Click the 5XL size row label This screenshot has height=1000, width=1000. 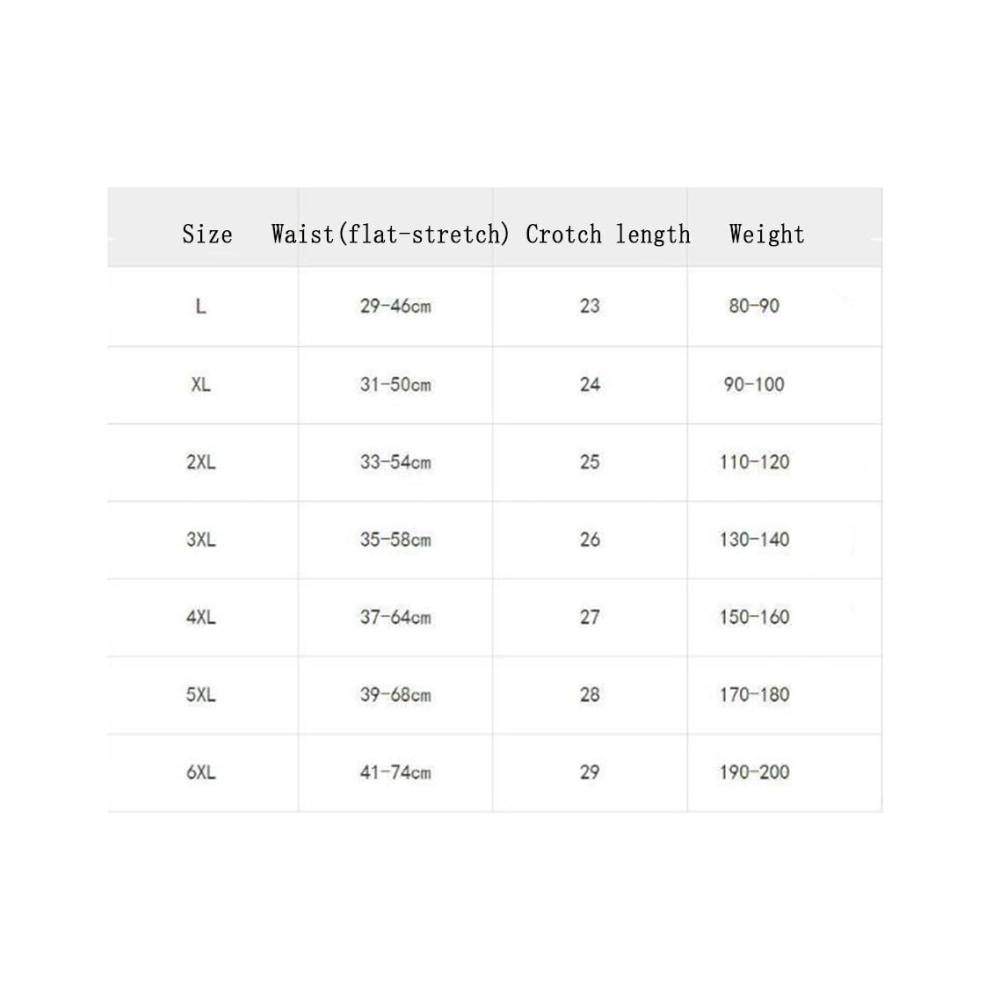(x=200, y=695)
